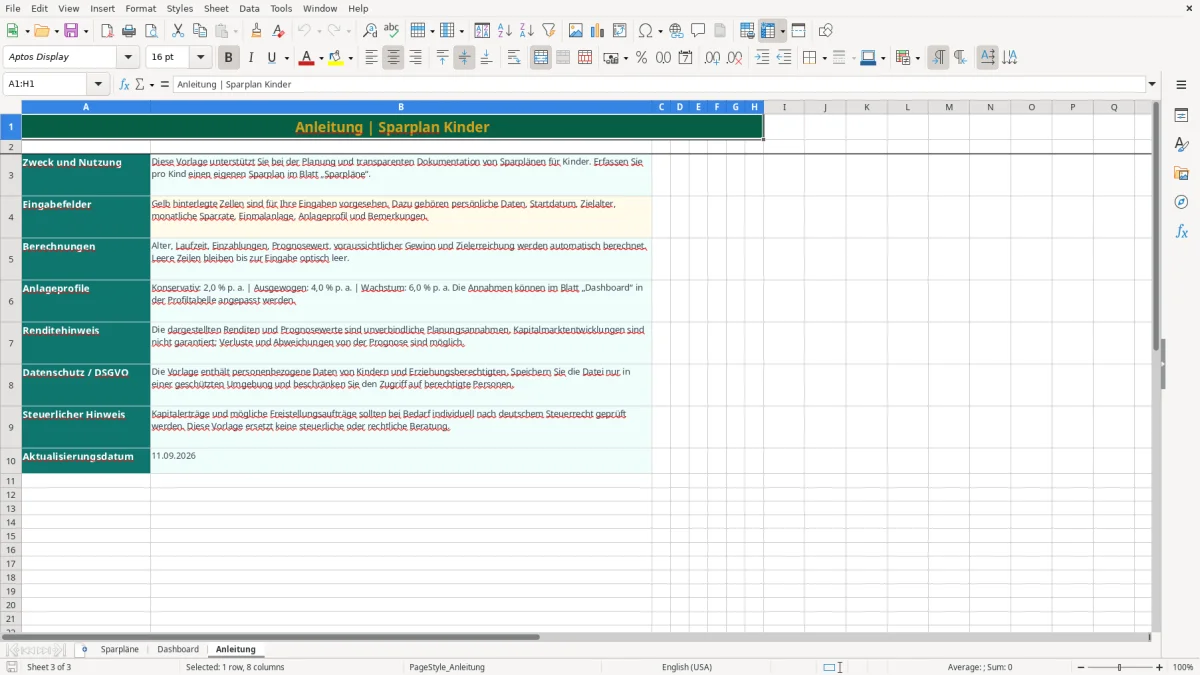
Task: Toggle Underline formatting
Action: tap(270, 58)
